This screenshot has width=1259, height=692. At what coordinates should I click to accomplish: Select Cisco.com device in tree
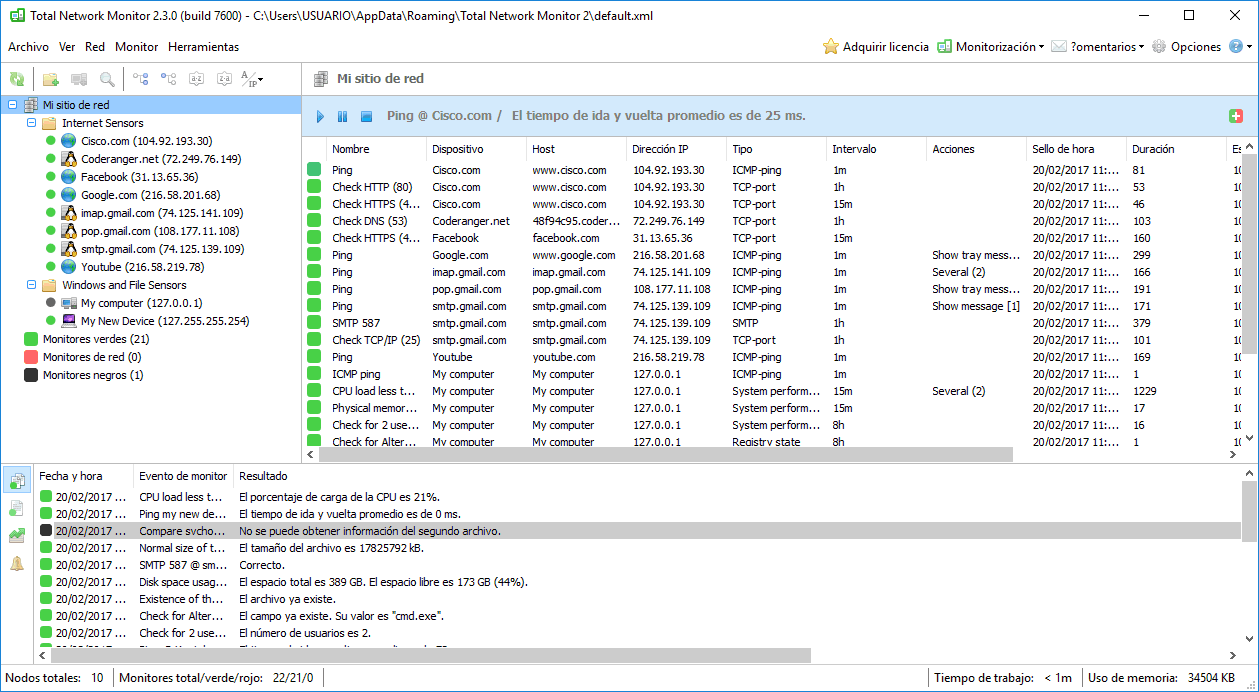pos(146,141)
